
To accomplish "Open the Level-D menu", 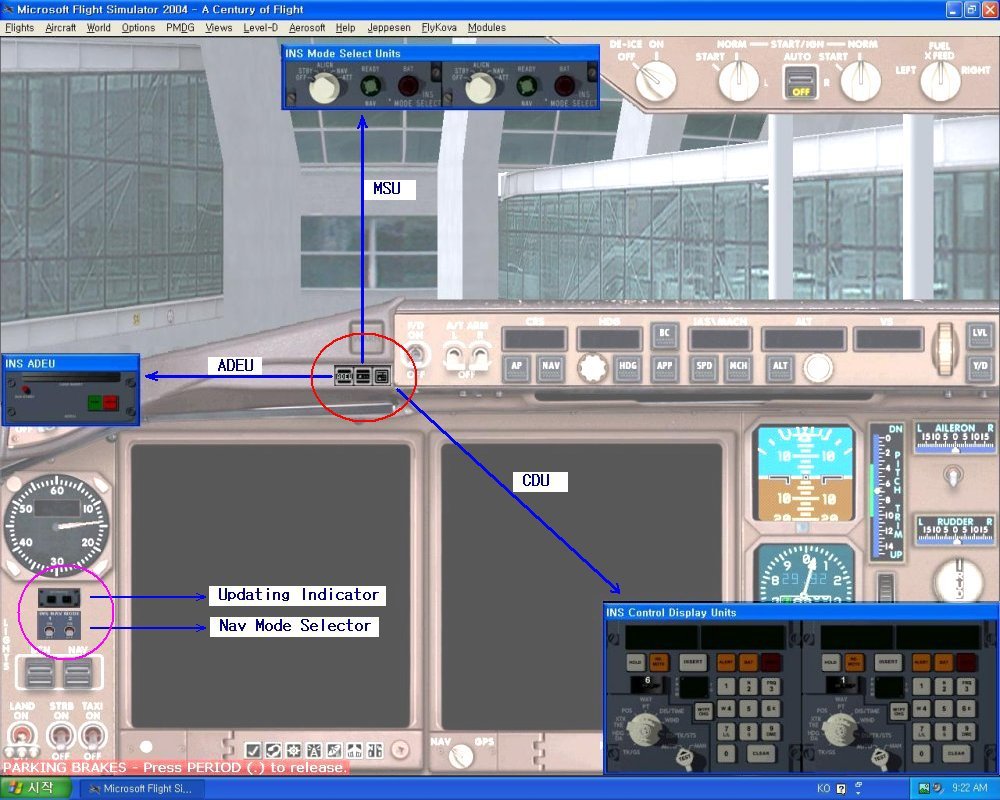I will [x=260, y=27].
